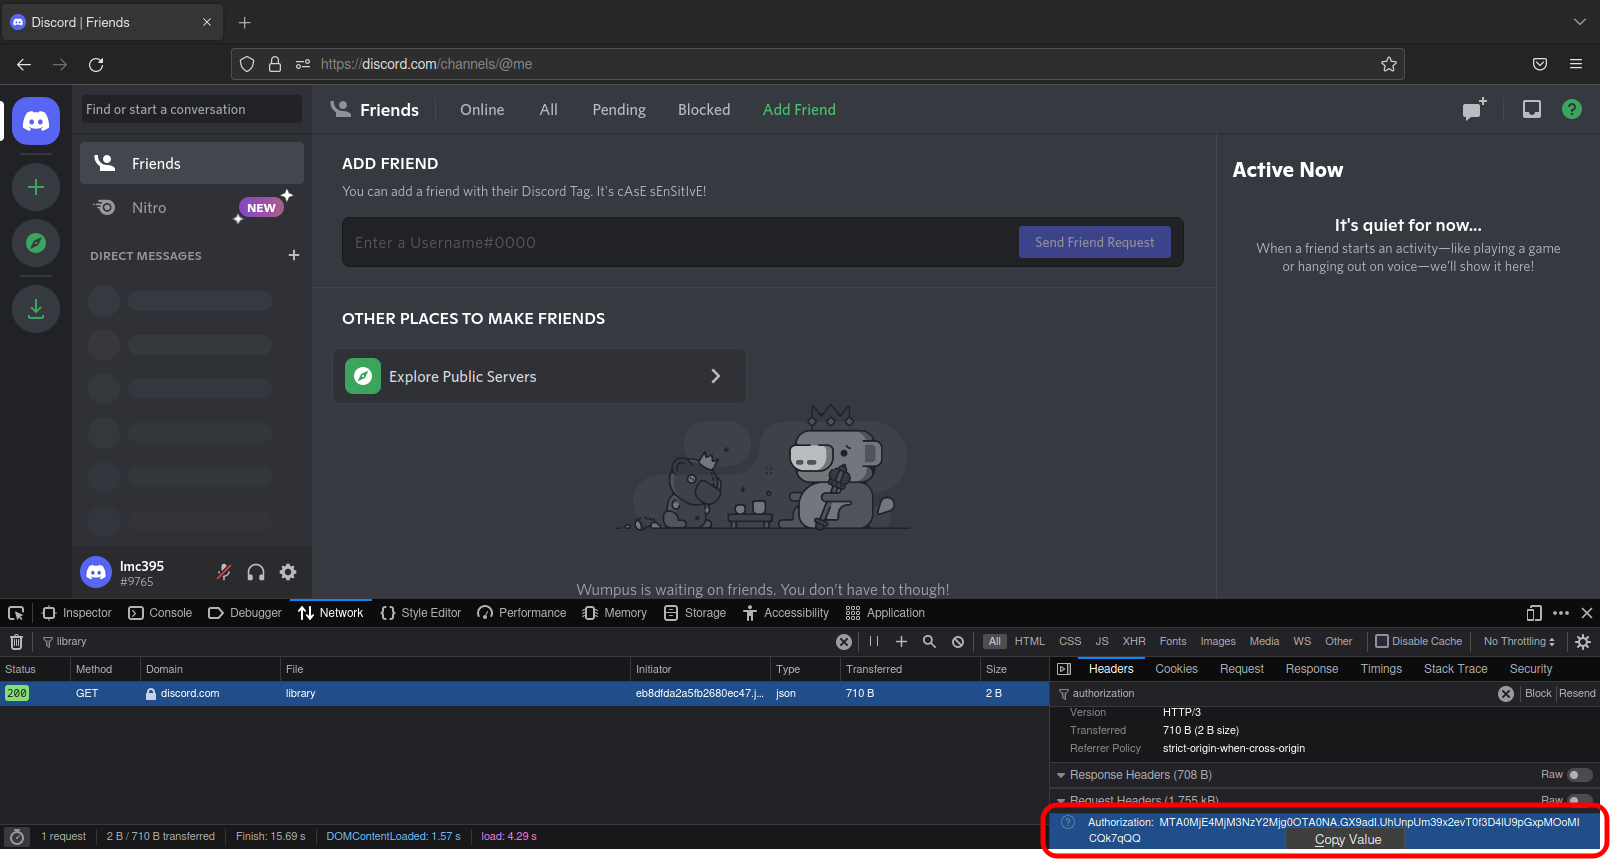The image size is (1610, 859).
Task: Click the request blocking icon
Action: coord(958,642)
